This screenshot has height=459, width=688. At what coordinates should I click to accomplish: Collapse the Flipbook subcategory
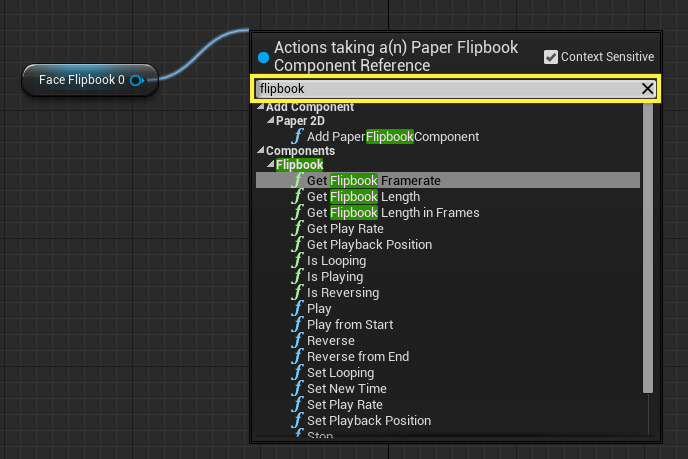[270, 165]
